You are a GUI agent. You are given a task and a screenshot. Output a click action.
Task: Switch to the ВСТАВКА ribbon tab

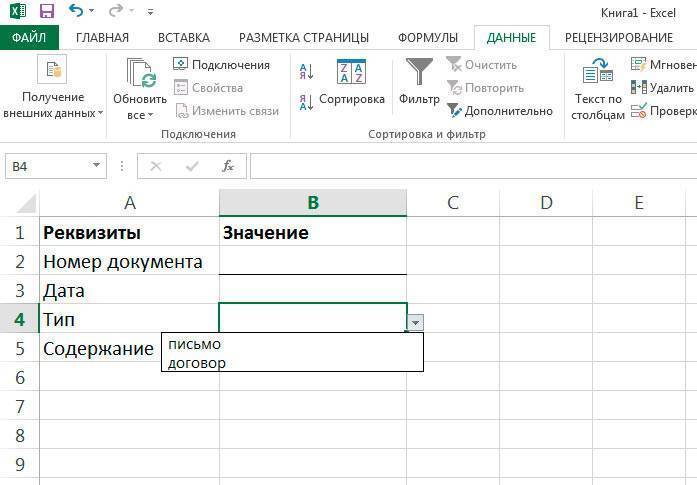coord(184,38)
